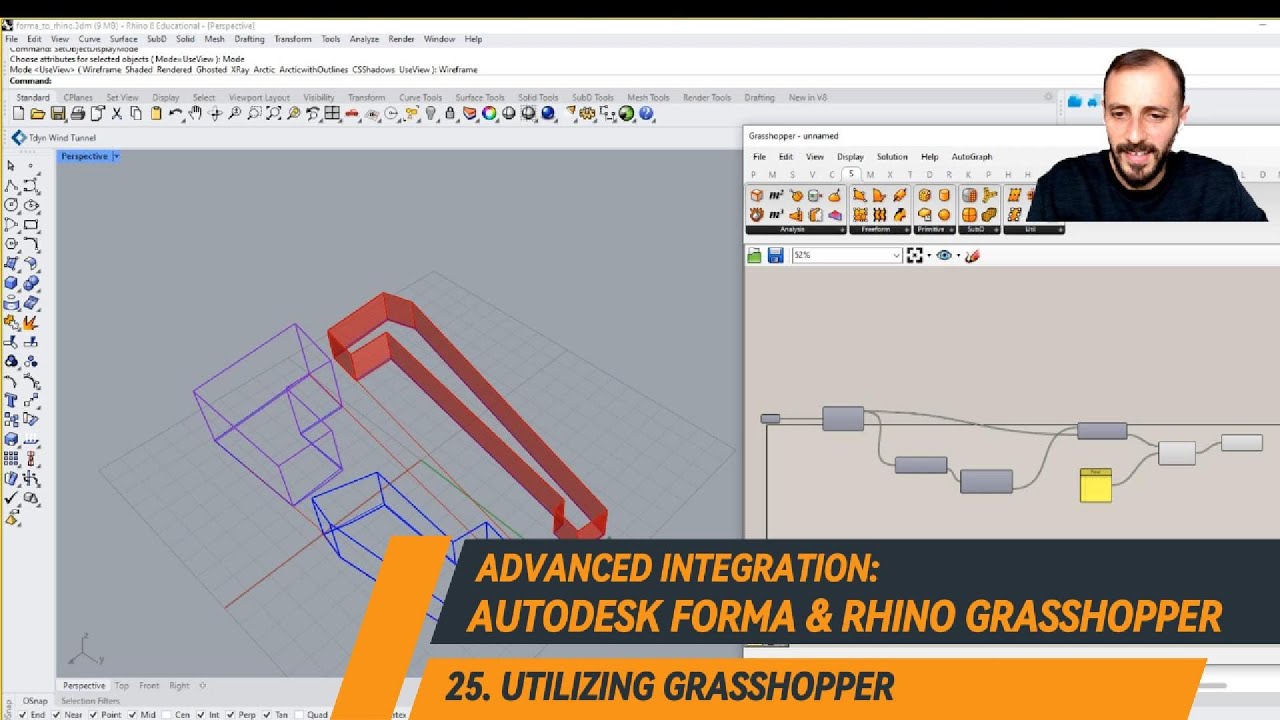The height and width of the screenshot is (720, 1280).
Task: Toggle the Perp osnap checkbox
Action: pos(230,715)
